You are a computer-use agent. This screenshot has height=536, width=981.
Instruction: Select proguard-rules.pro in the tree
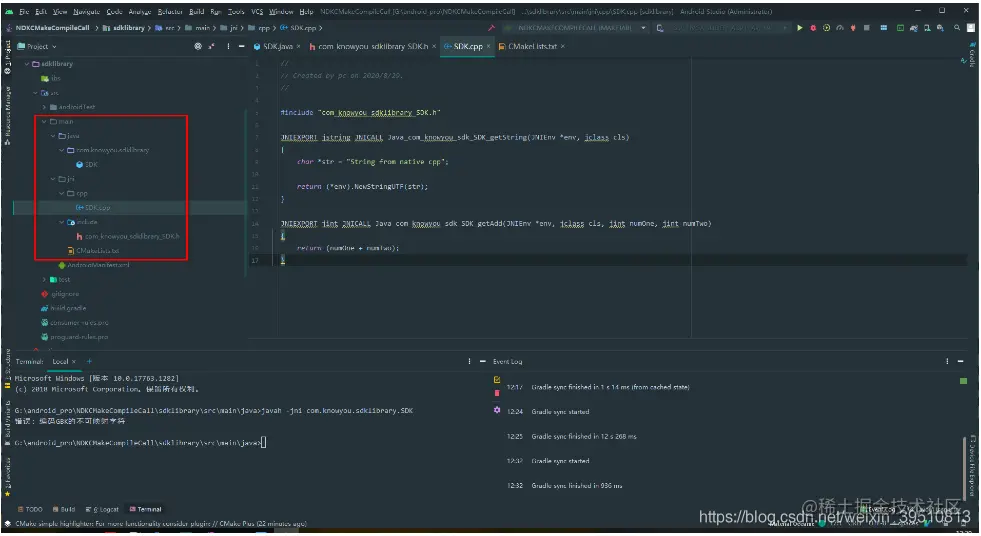74,337
